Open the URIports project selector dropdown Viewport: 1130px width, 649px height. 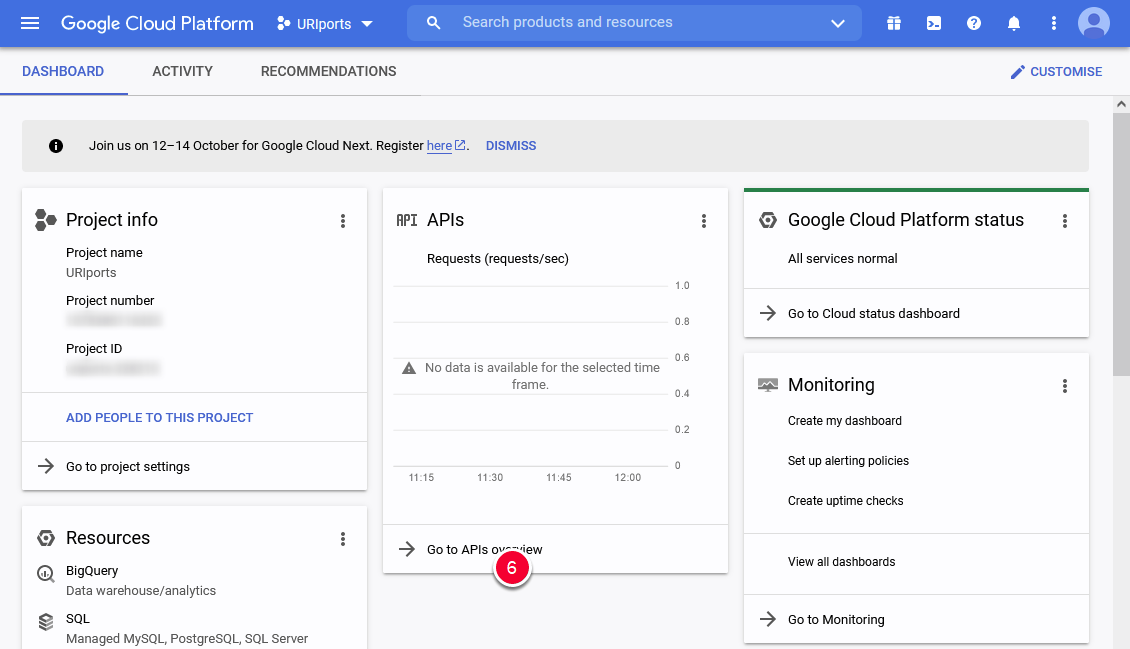coord(323,23)
